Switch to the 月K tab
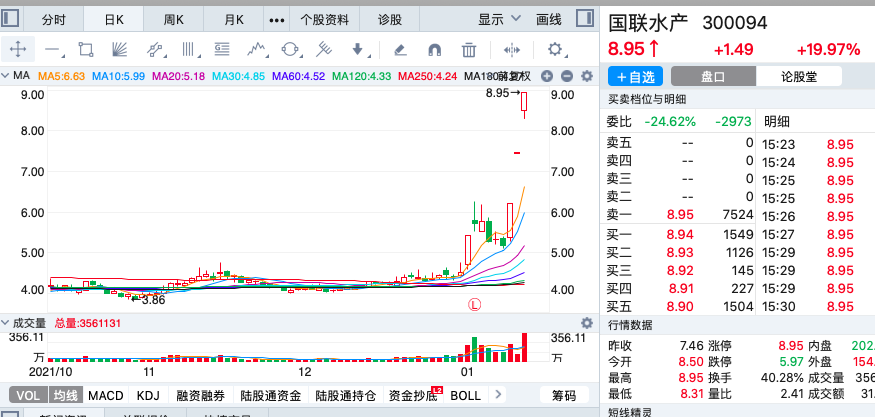The width and height of the screenshot is (875, 417). [x=234, y=20]
